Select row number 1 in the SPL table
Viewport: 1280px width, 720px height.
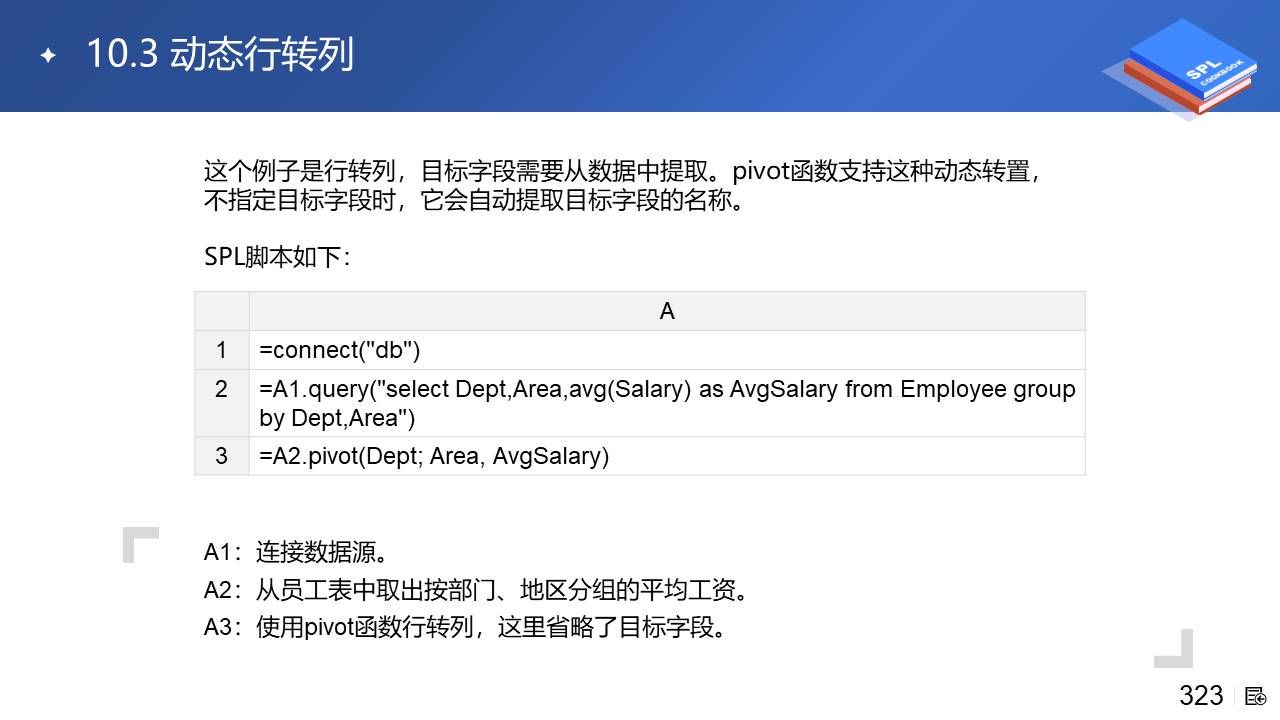tap(221, 350)
